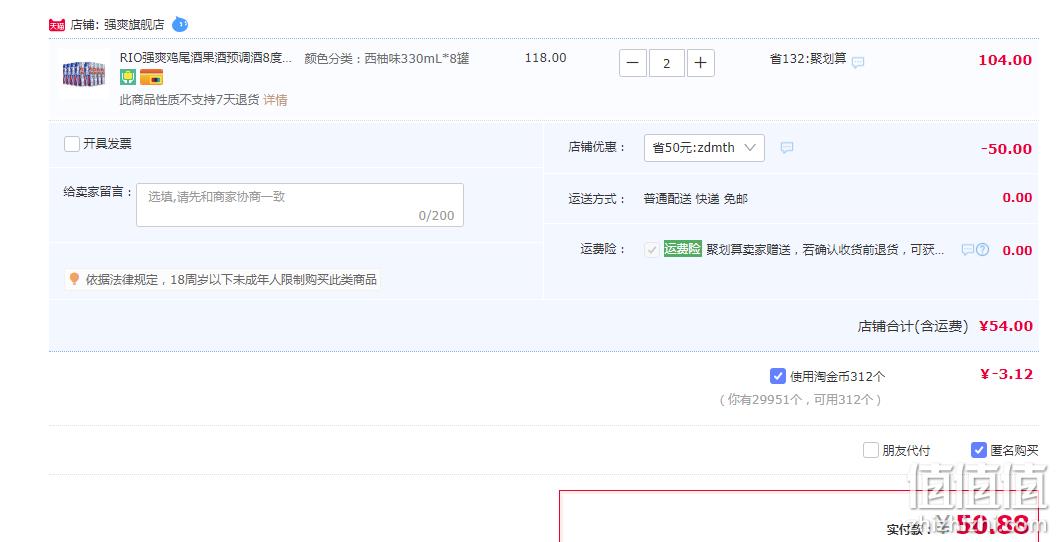Click the 此商品性质不支持7天退货 notice

[x=189, y=100]
